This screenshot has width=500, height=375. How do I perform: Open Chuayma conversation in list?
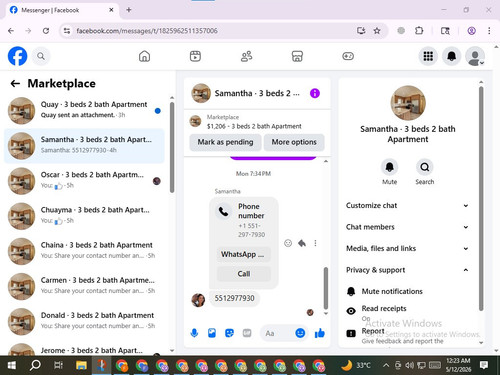(84, 216)
